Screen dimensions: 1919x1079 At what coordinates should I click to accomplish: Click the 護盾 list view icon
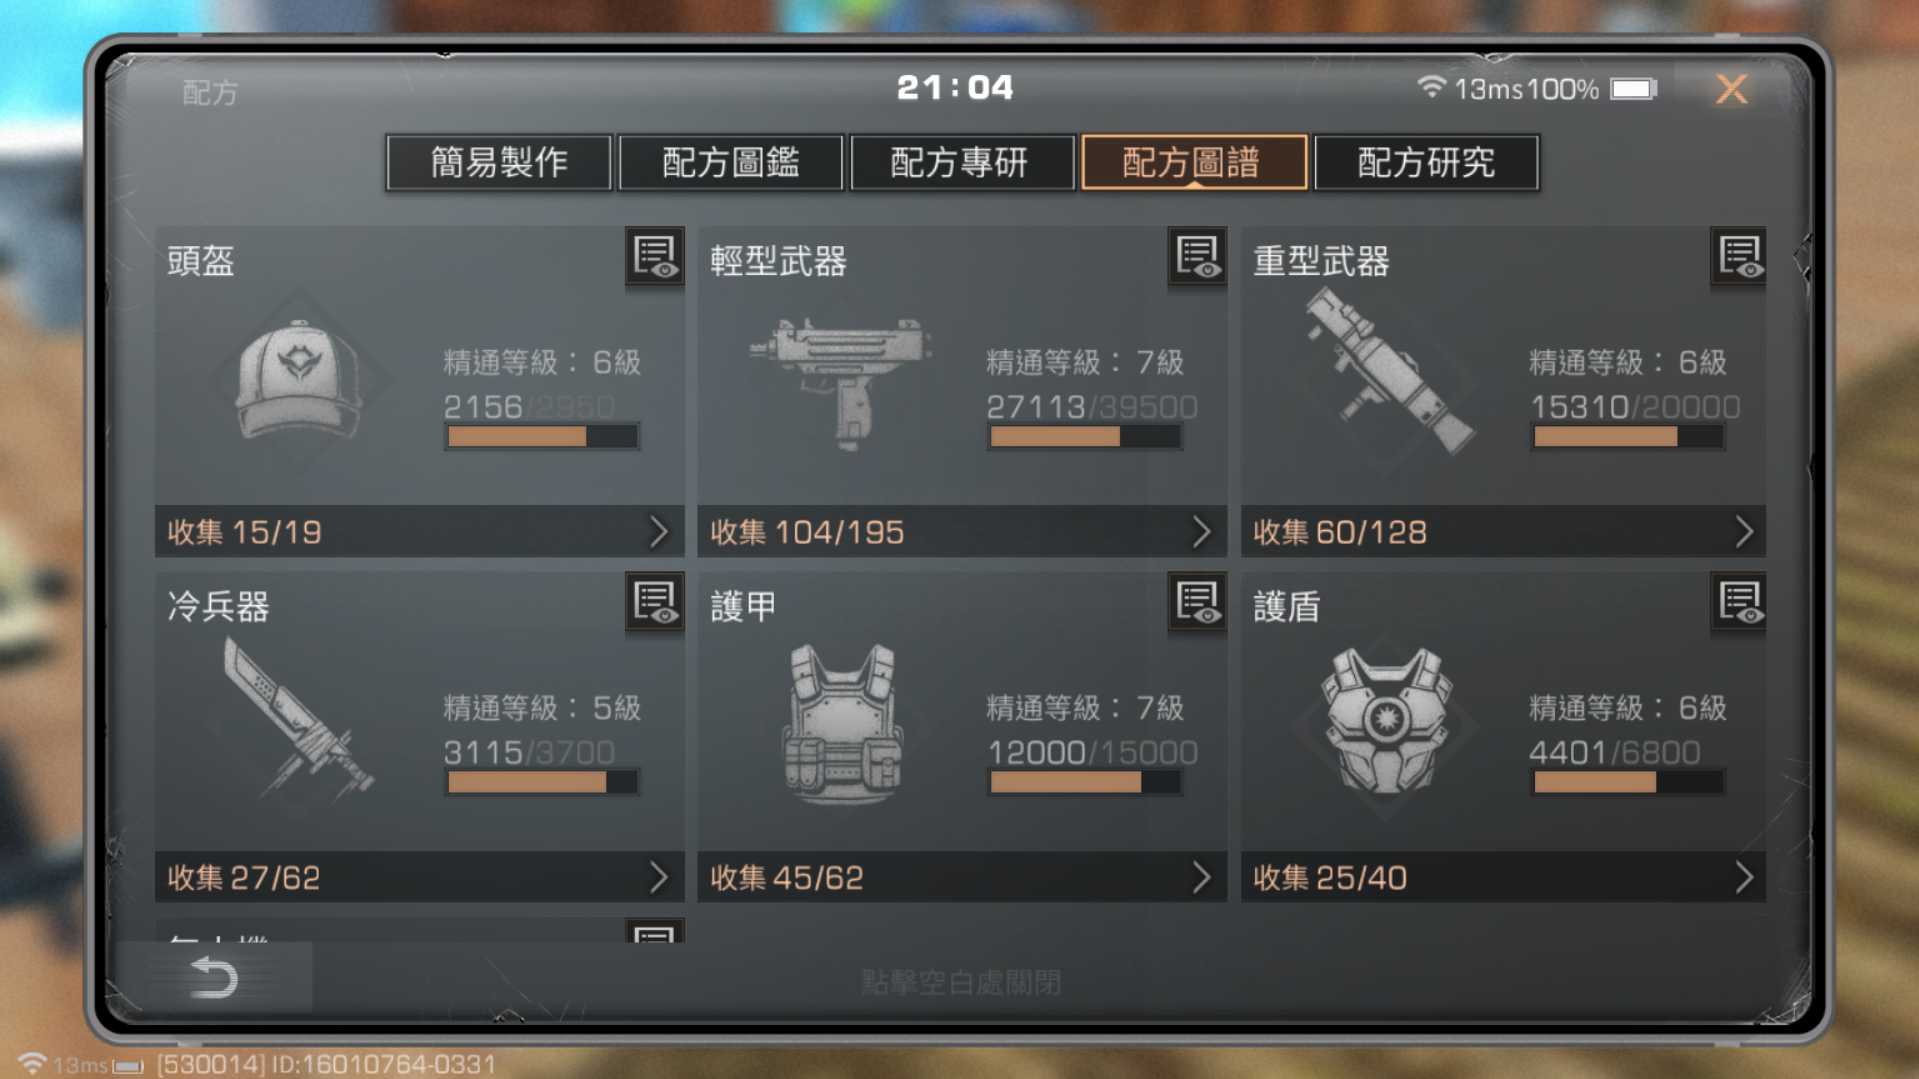click(x=1739, y=602)
